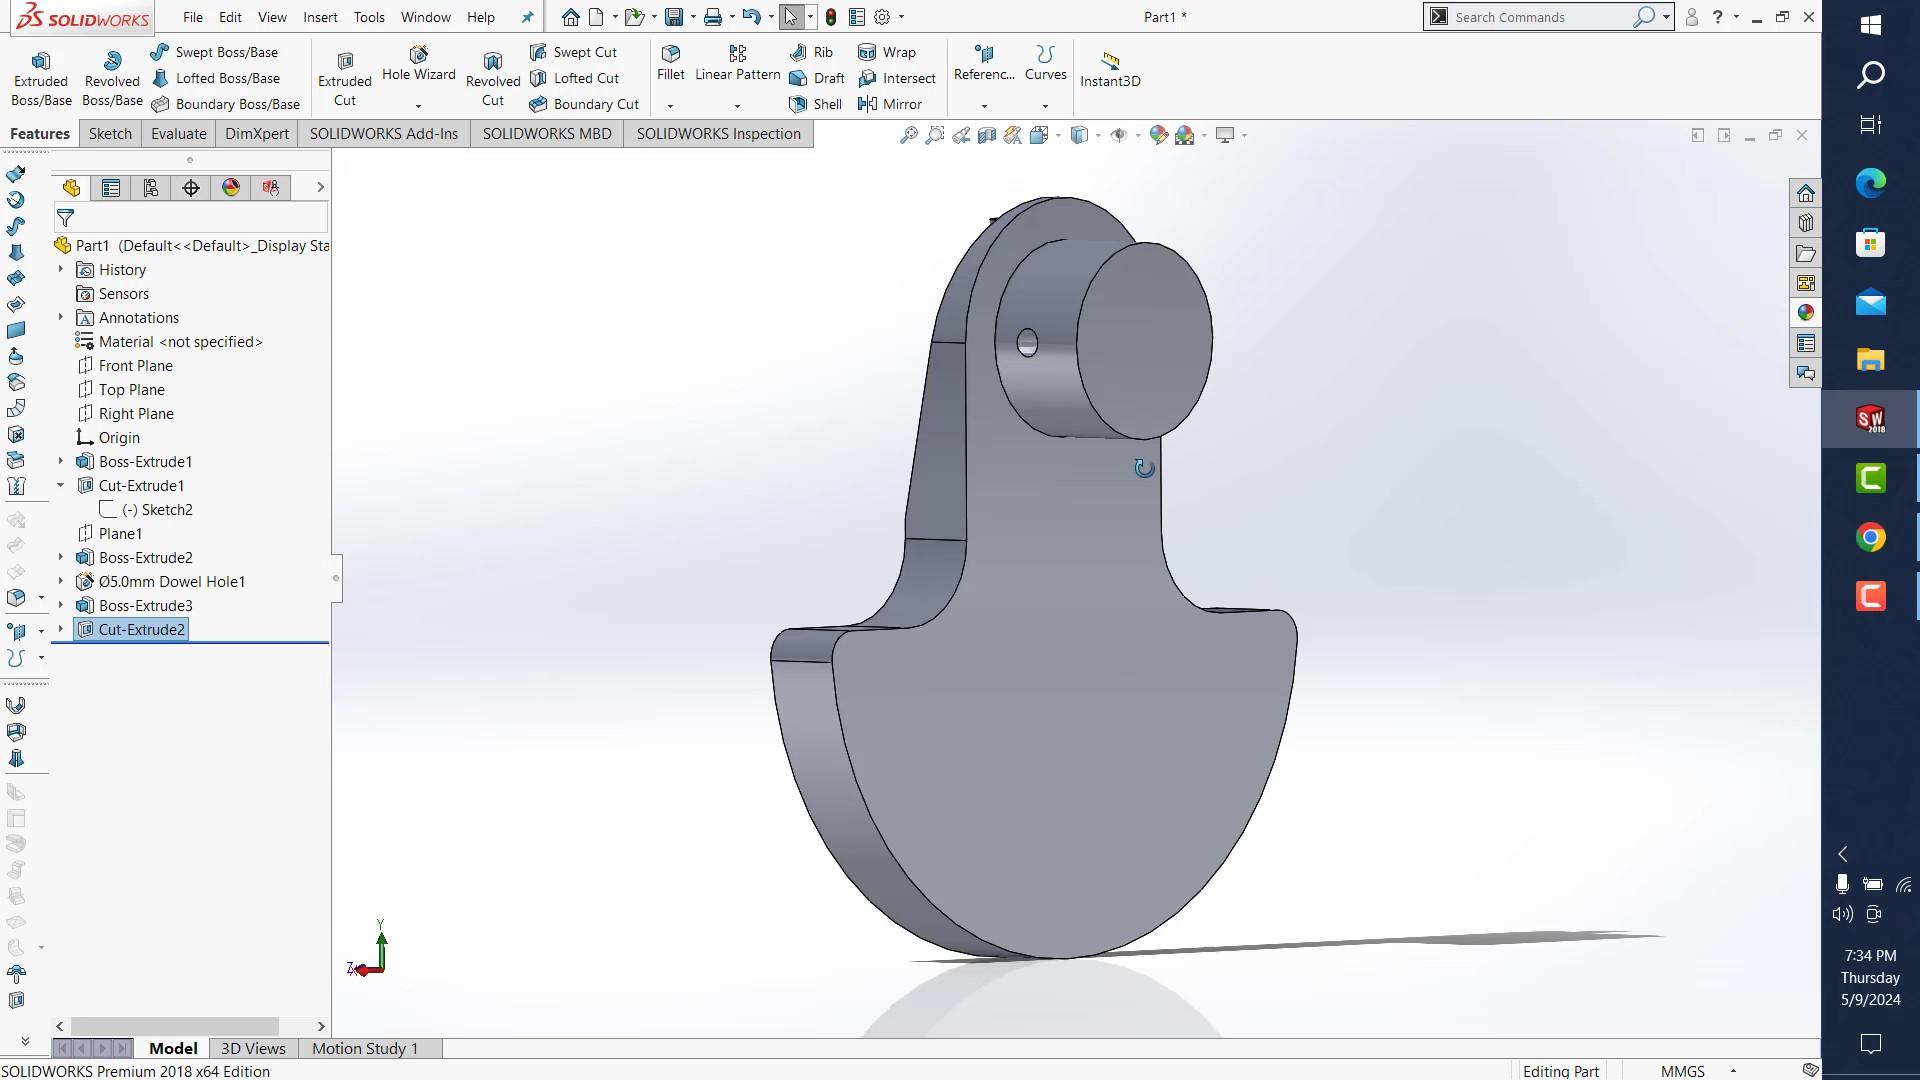1920x1080 pixels.
Task: Select Ø5.0mm Dowel Hole1 in tree
Action: 171,581
